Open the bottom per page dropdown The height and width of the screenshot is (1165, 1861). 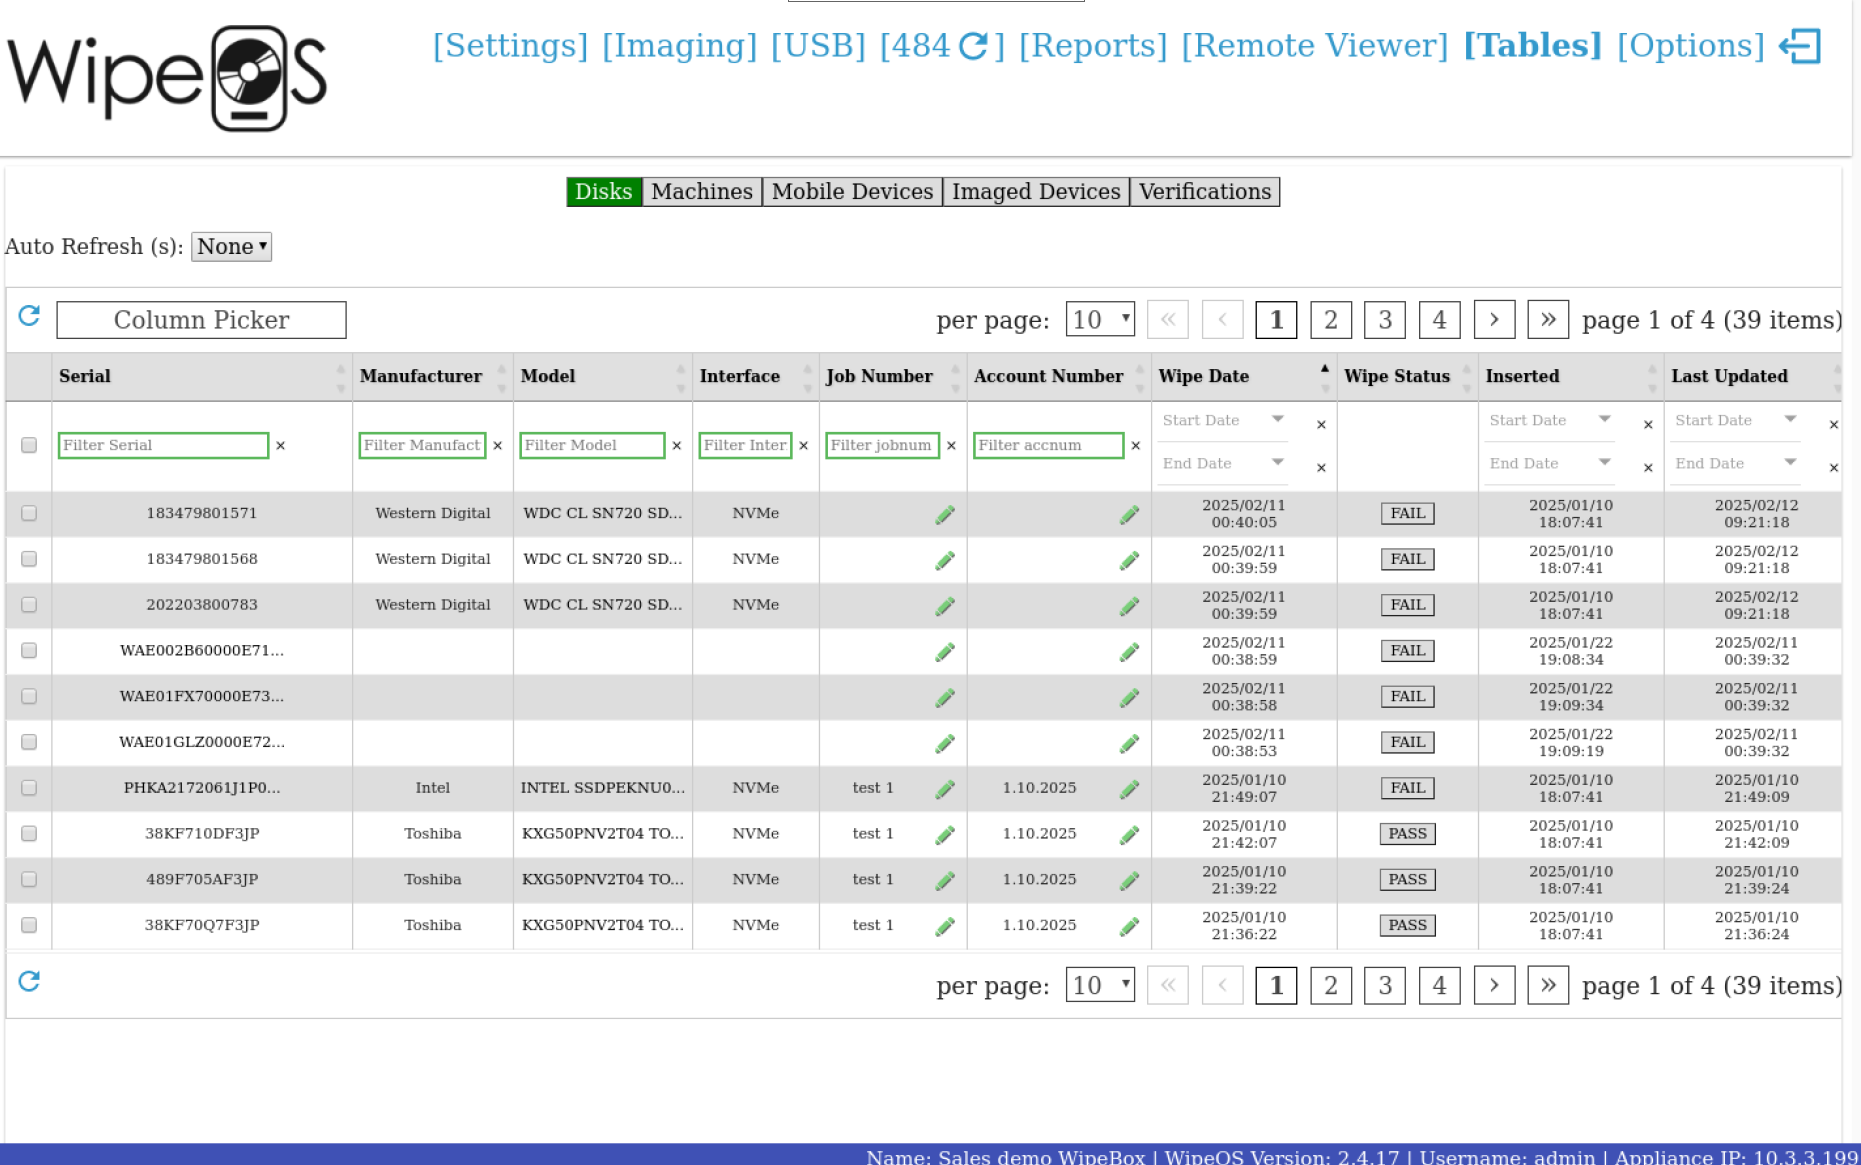(1100, 986)
